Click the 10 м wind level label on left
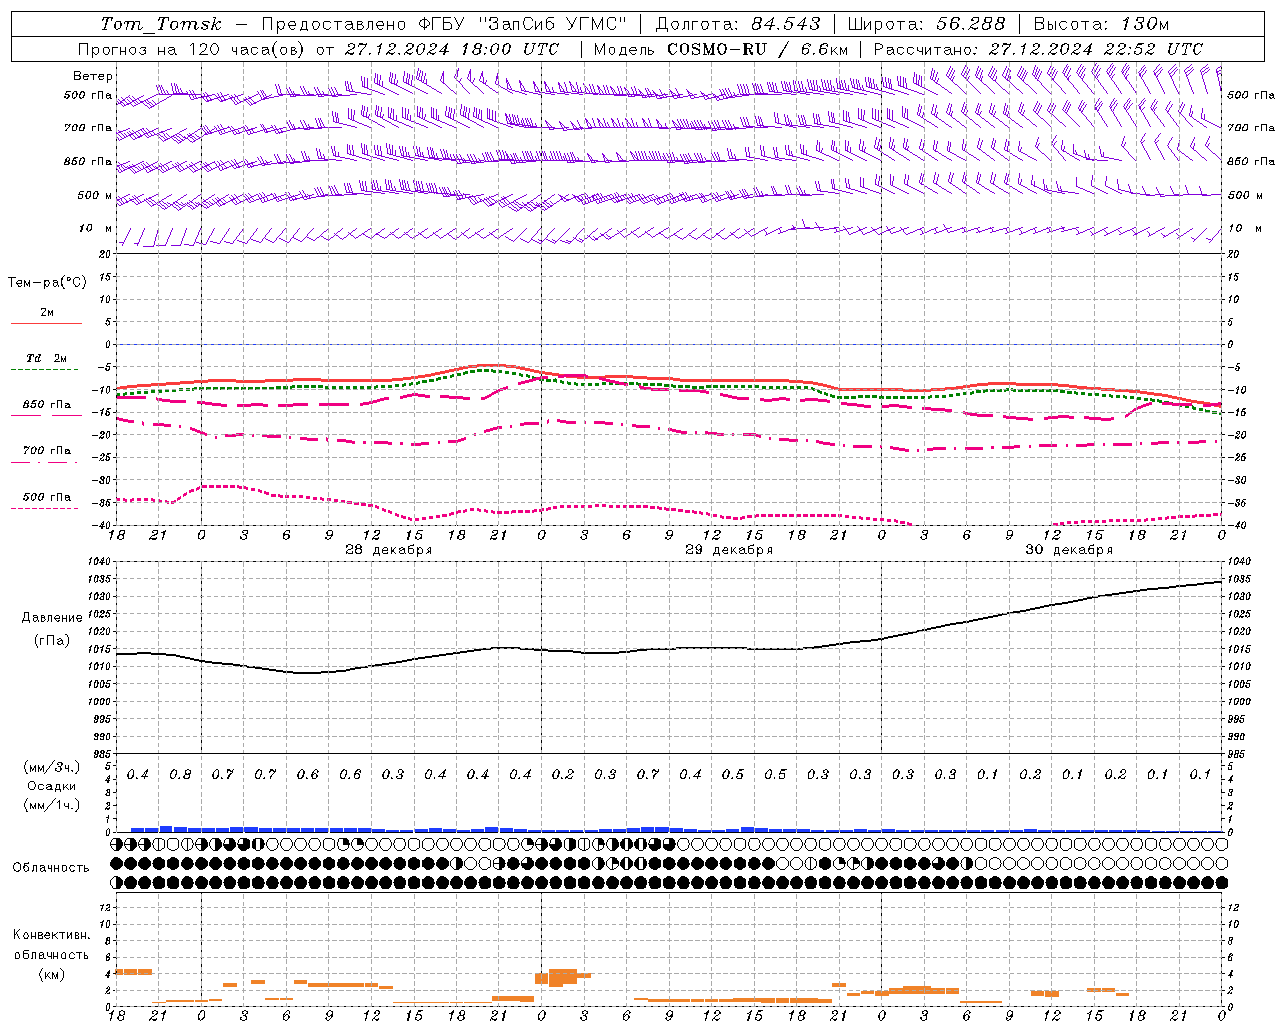Image resolution: width=1280 pixels, height=1024 pixels. click(x=96, y=228)
